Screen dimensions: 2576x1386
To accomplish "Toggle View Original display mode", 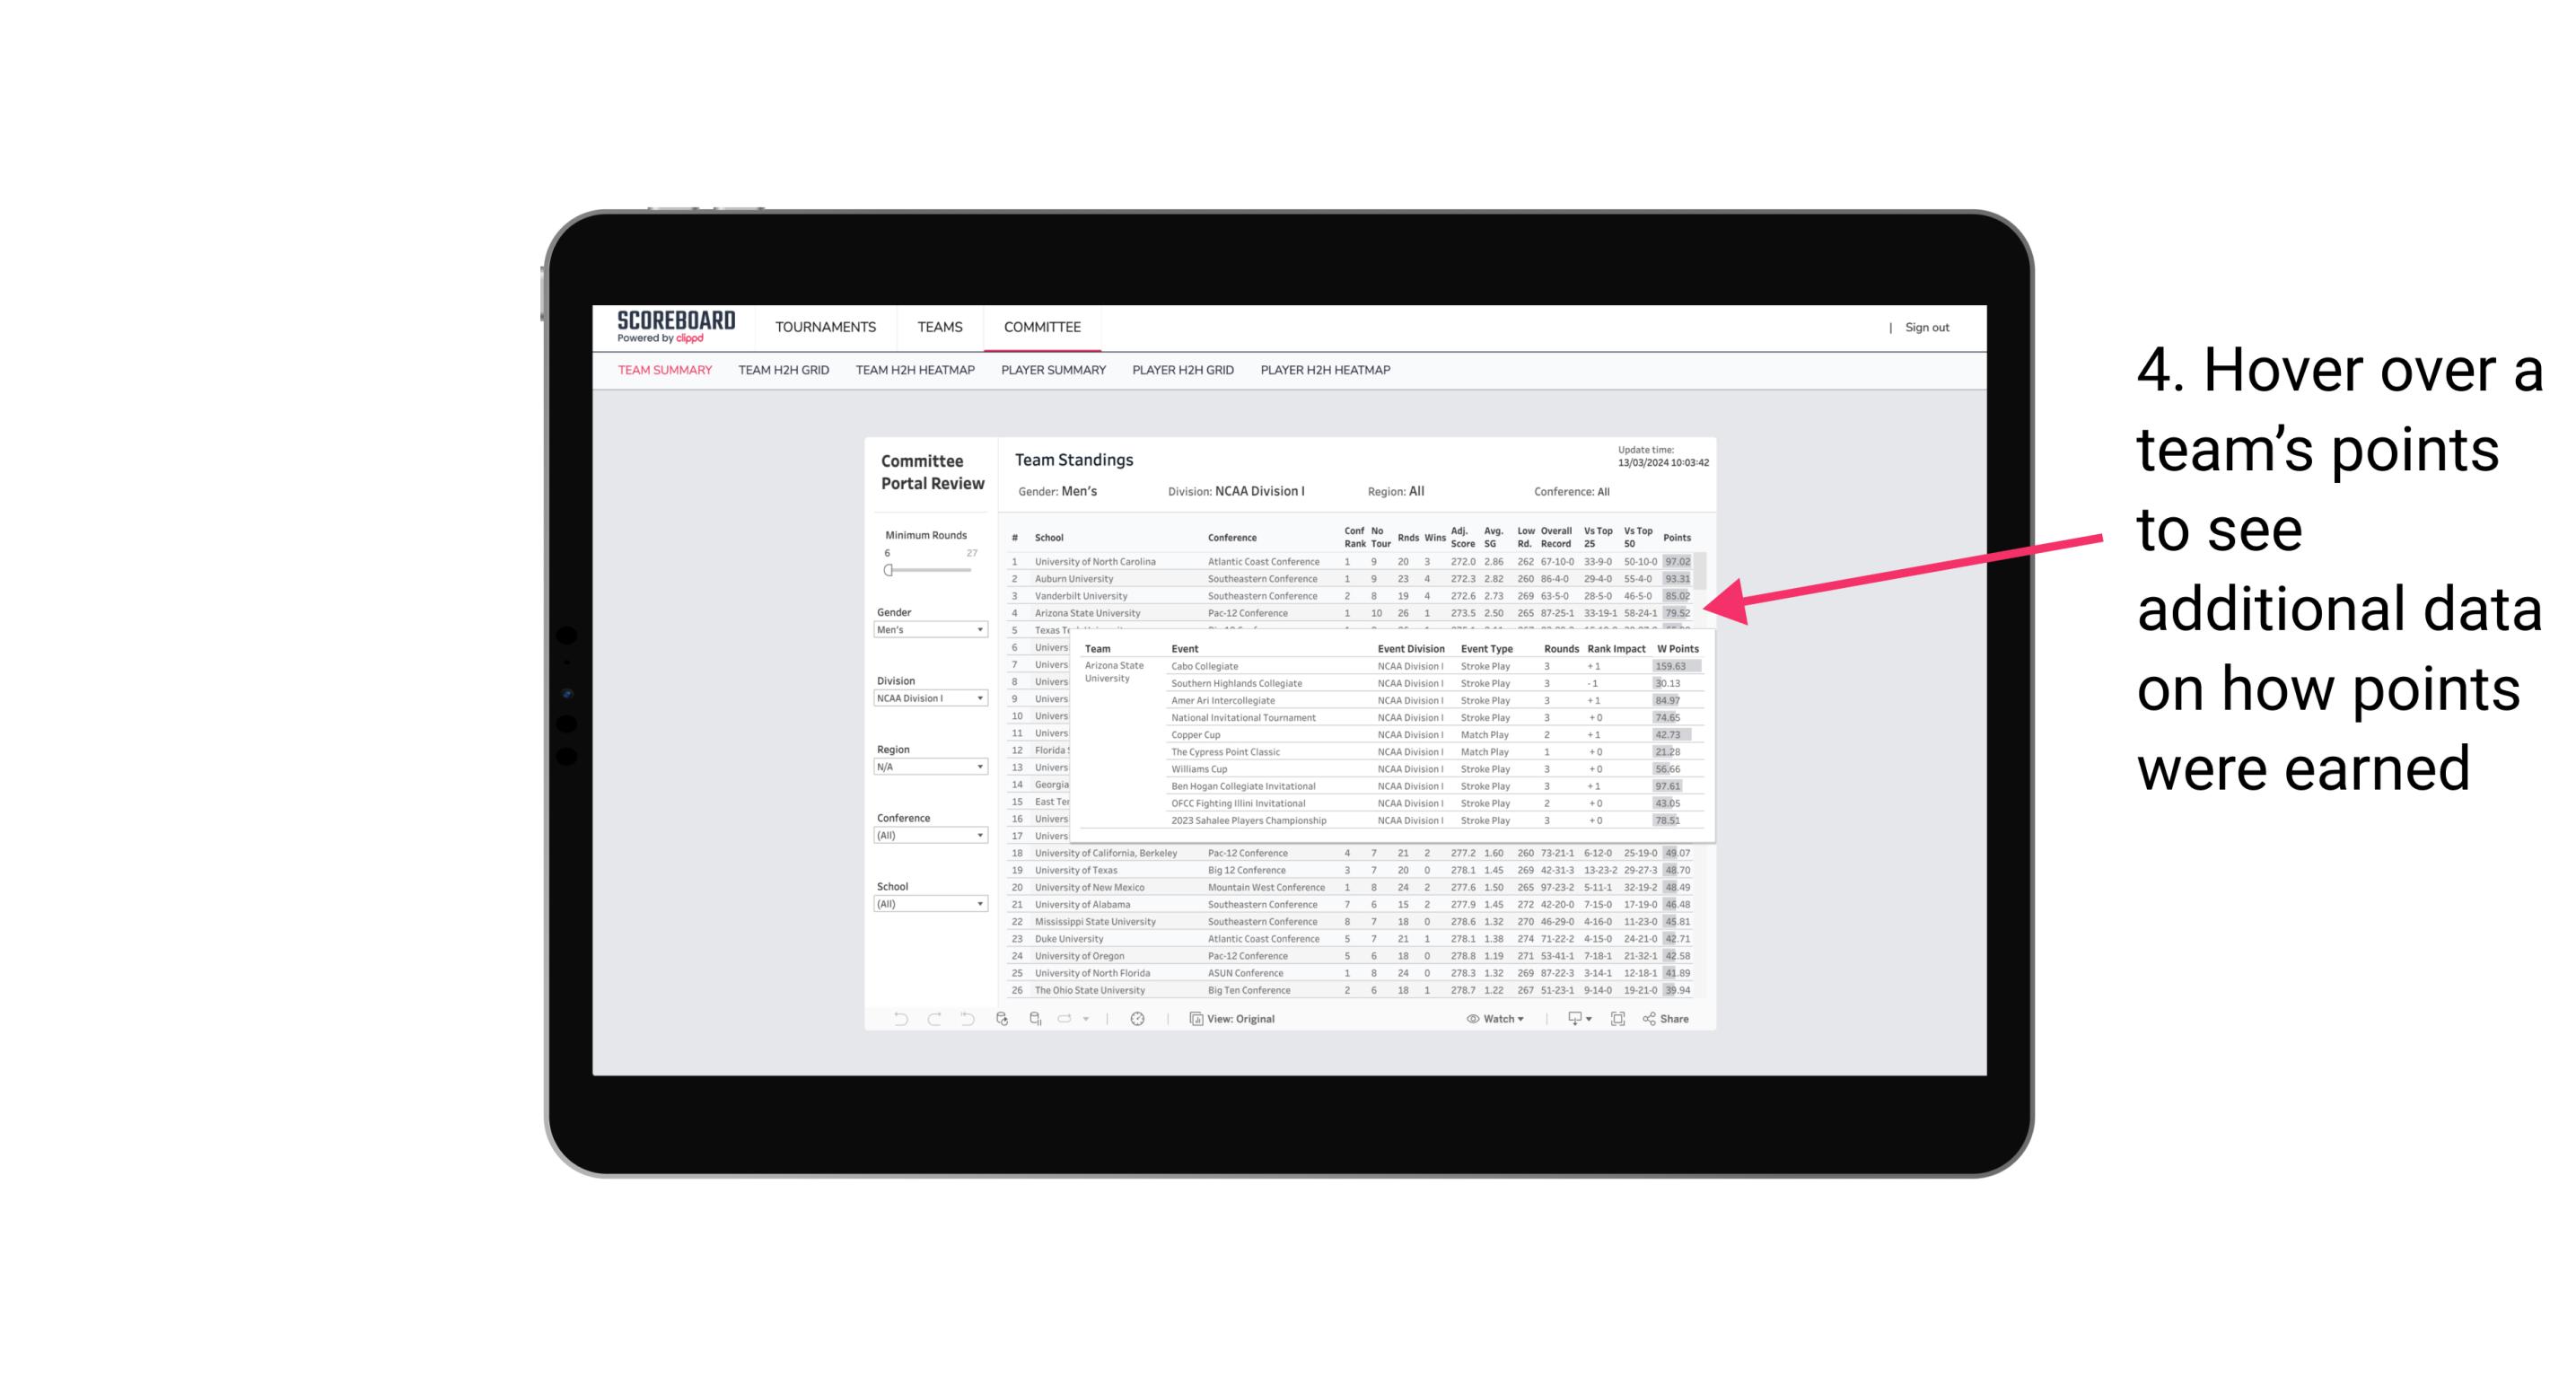I will tap(1235, 1017).
